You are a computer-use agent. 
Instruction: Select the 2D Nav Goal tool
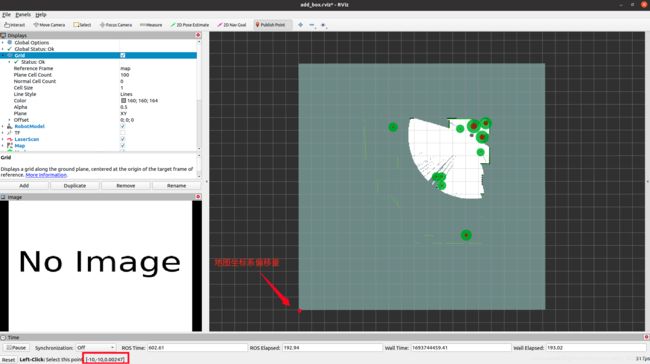pyautogui.click(x=232, y=25)
